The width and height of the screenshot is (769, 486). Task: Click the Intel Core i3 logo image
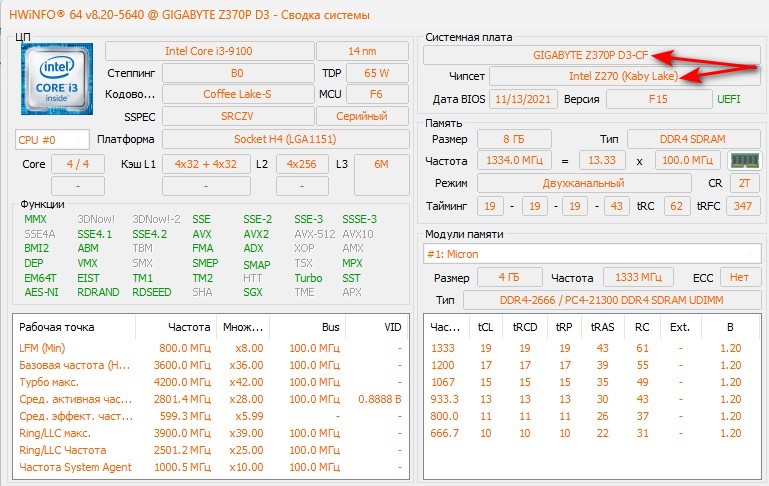tap(57, 78)
